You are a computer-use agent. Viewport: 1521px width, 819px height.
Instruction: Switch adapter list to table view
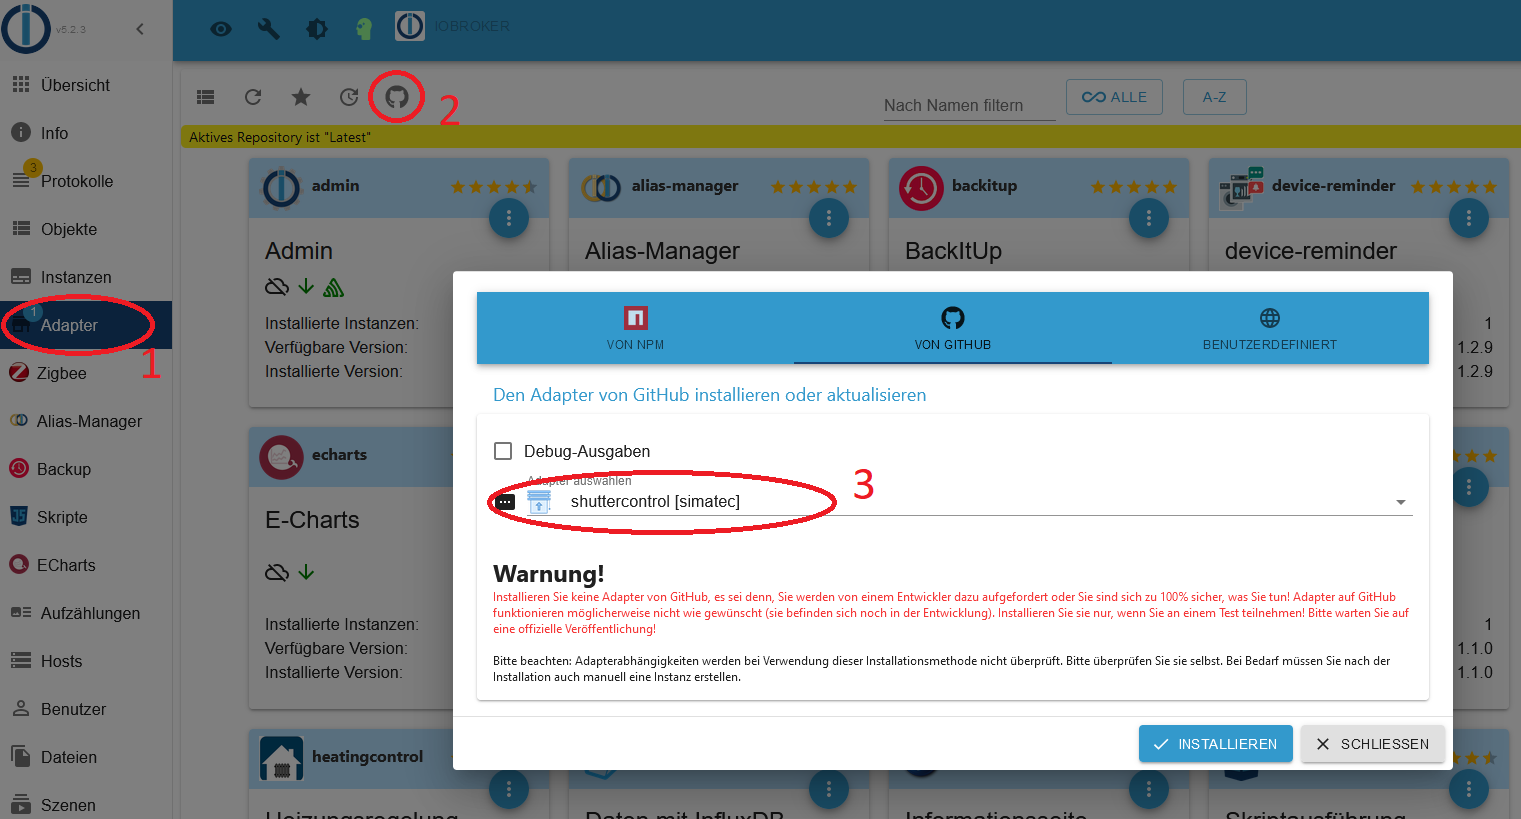(x=206, y=97)
